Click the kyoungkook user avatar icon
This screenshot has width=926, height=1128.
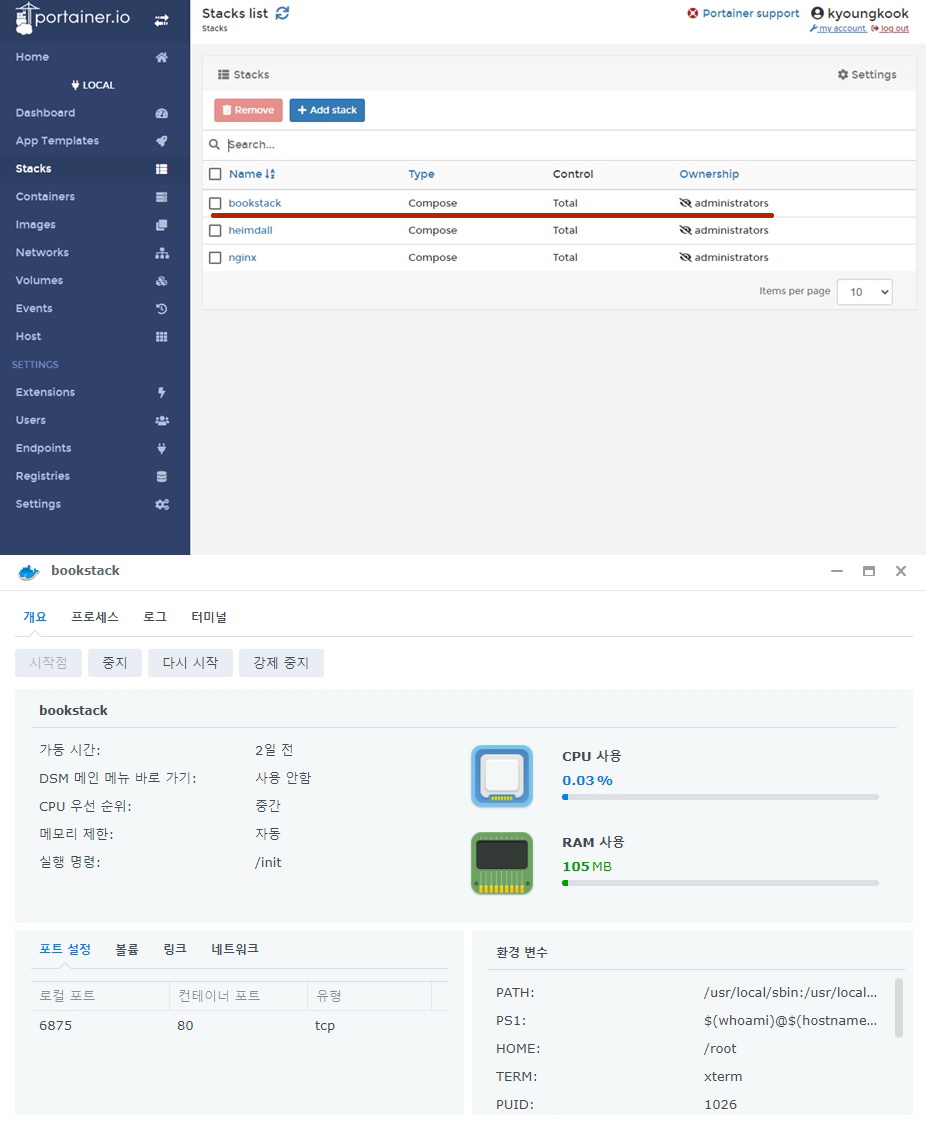click(x=817, y=13)
